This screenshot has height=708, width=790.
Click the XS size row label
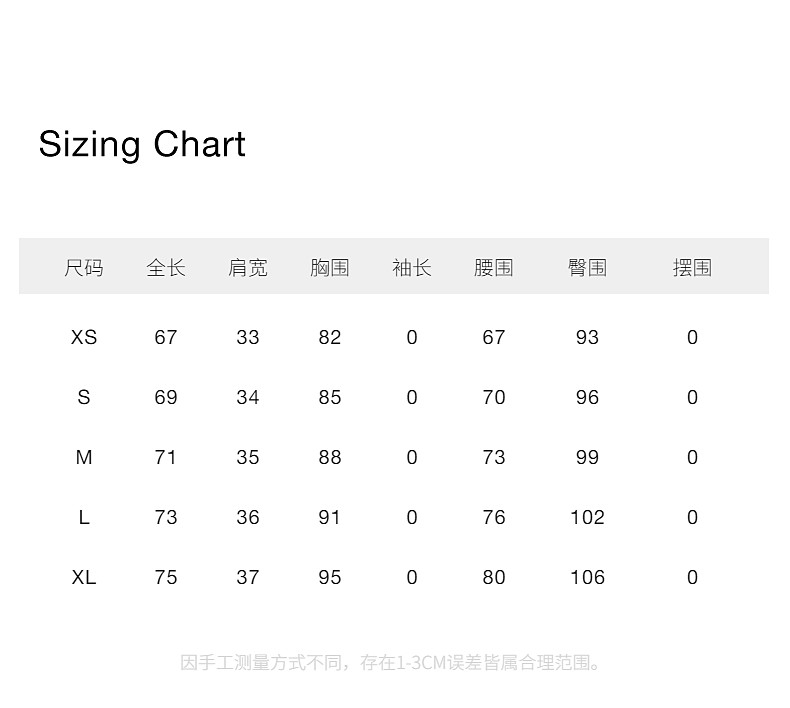[x=84, y=338]
